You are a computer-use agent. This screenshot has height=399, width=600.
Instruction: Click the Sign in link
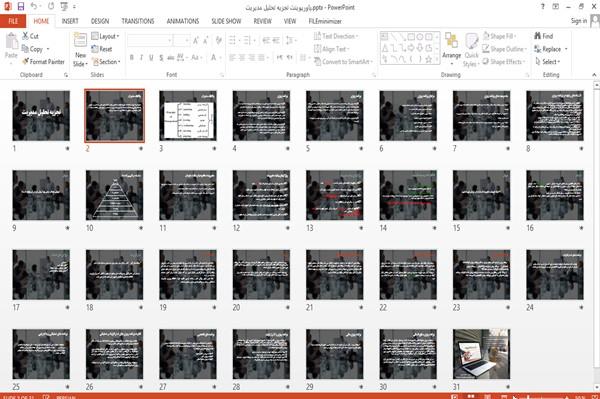[579, 21]
